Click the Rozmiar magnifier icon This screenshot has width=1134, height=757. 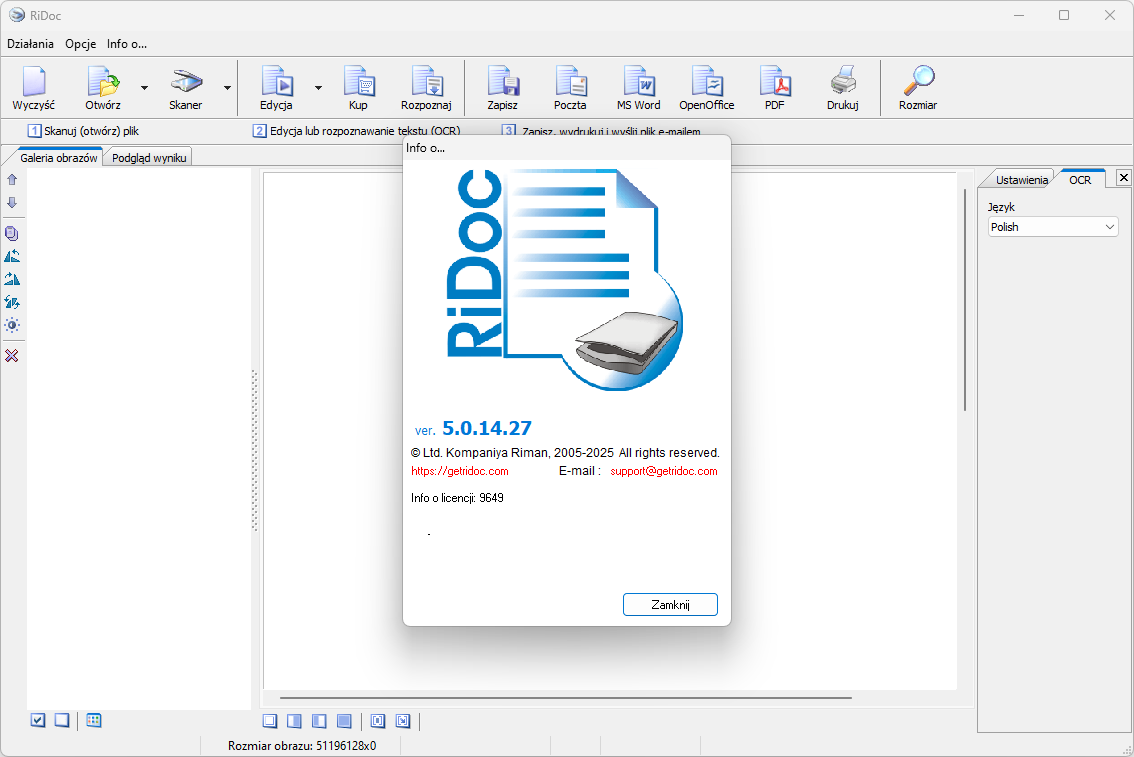click(918, 81)
